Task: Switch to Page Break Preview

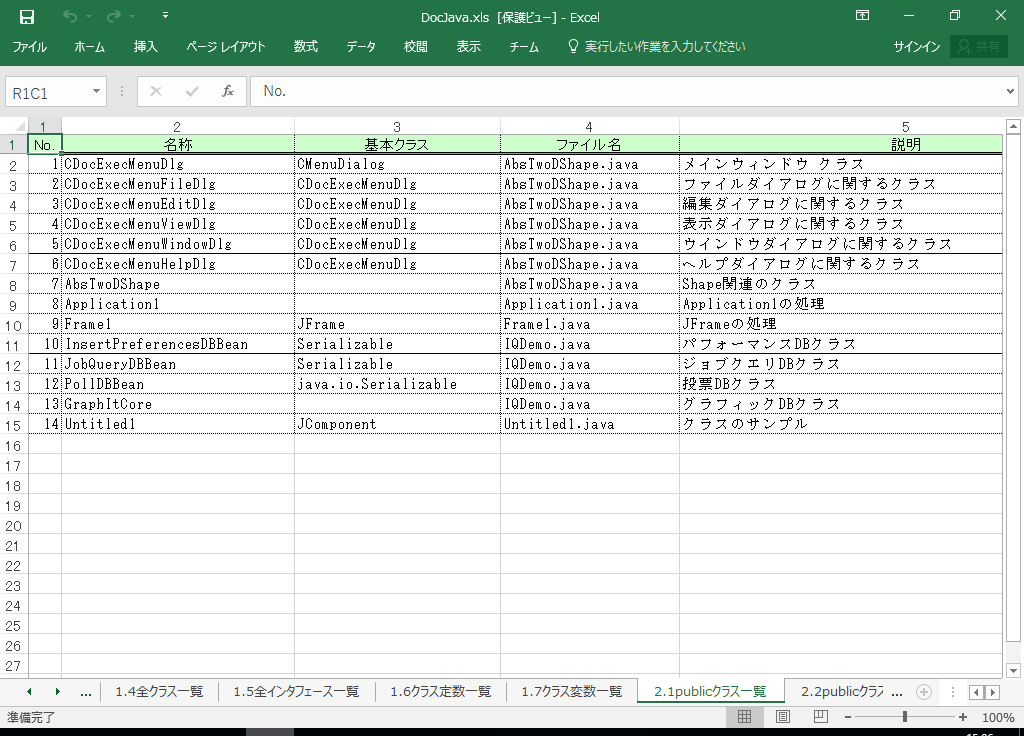Action: coord(820,717)
